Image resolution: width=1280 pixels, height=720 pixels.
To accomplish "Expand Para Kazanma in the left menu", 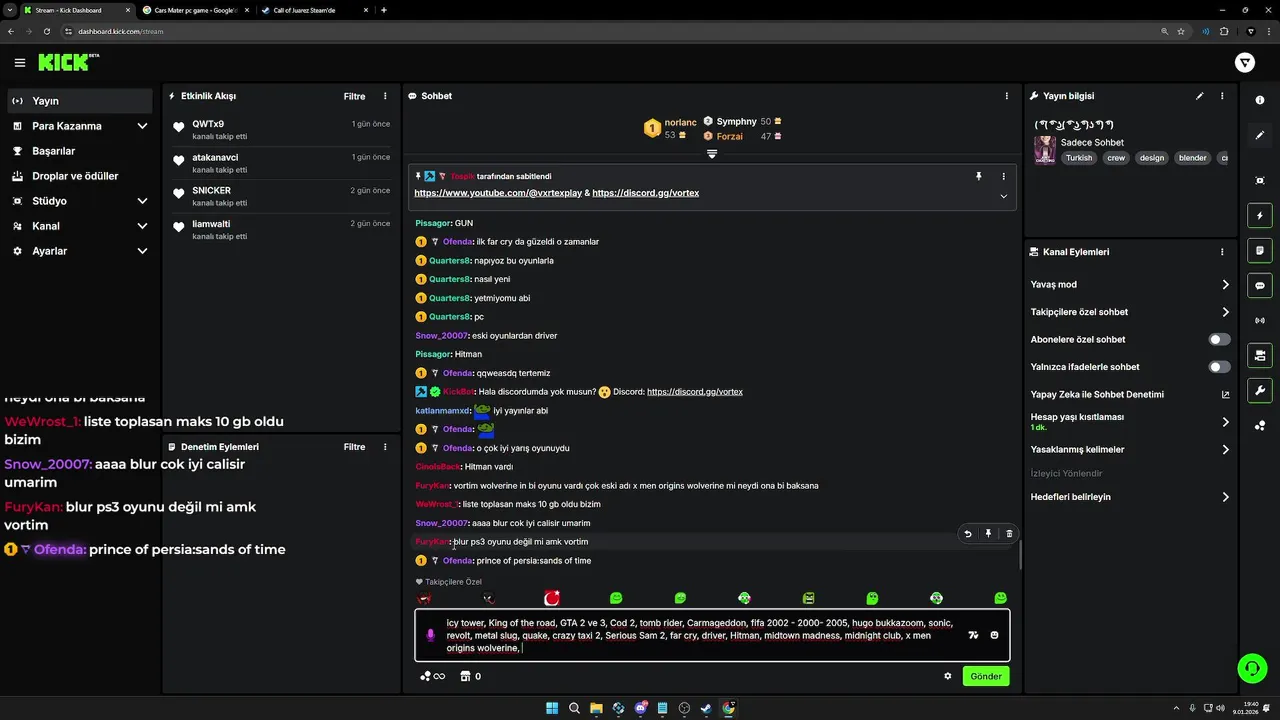I will coord(142,126).
